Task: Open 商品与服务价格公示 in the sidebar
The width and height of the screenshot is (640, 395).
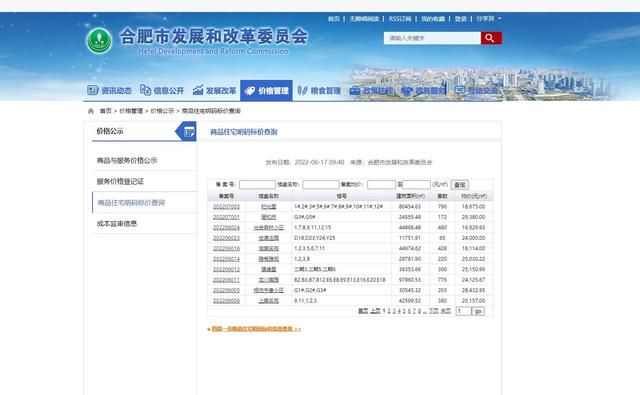Action: [127, 160]
